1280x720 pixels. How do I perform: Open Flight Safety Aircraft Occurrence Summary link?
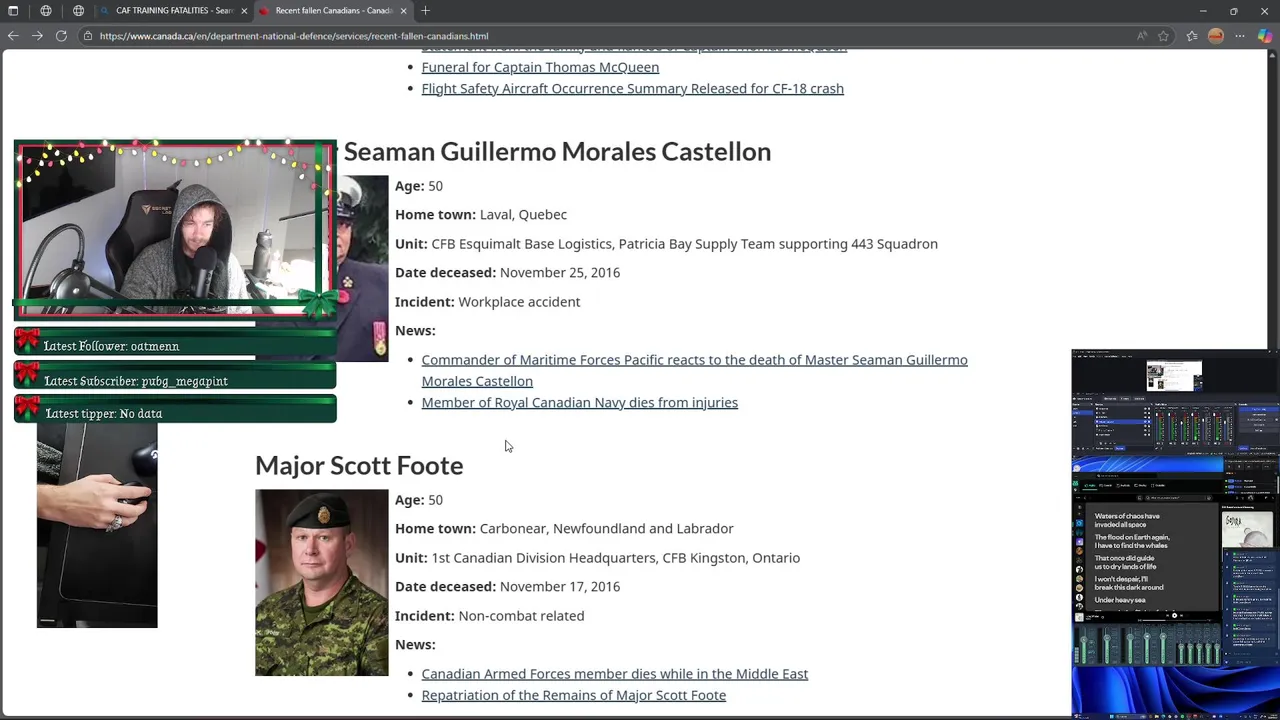pyautogui.click(x=632, y=89)
